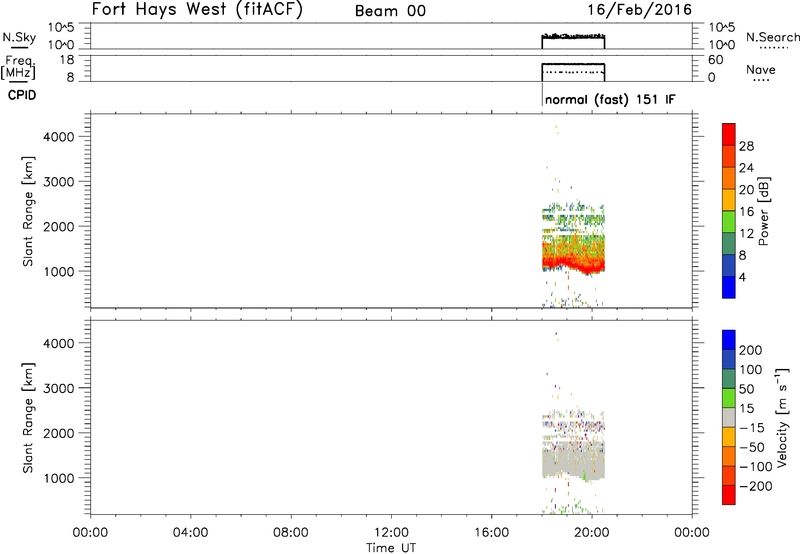The height and width of the screenshot is (554, 800).
Task: Click the 08:00 time tick label
Action: pos(290,533)
